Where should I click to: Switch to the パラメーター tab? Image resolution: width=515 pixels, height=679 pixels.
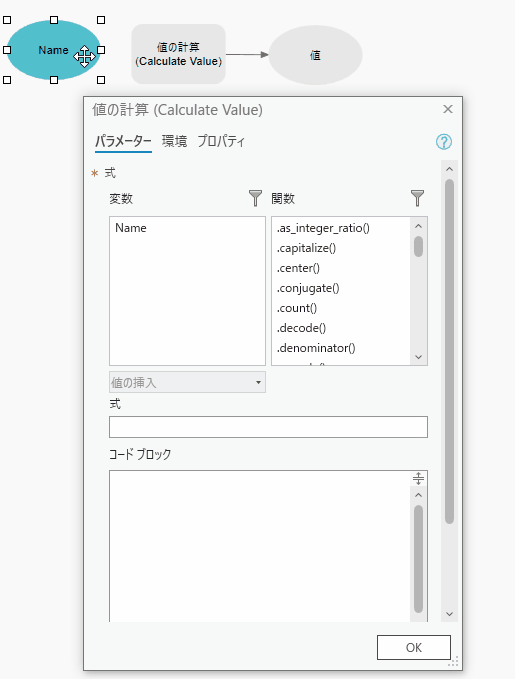[123, 142]
